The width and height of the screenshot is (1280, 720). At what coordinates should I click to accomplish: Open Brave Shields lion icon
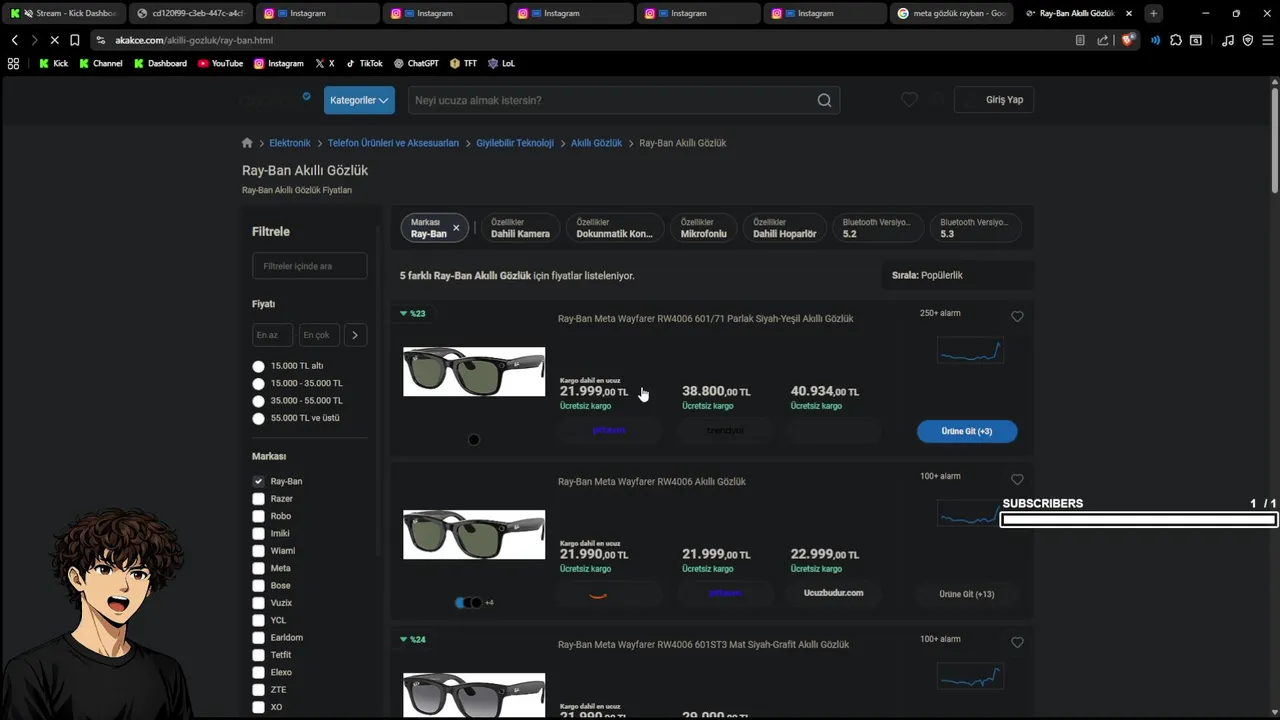point(1128,40)
